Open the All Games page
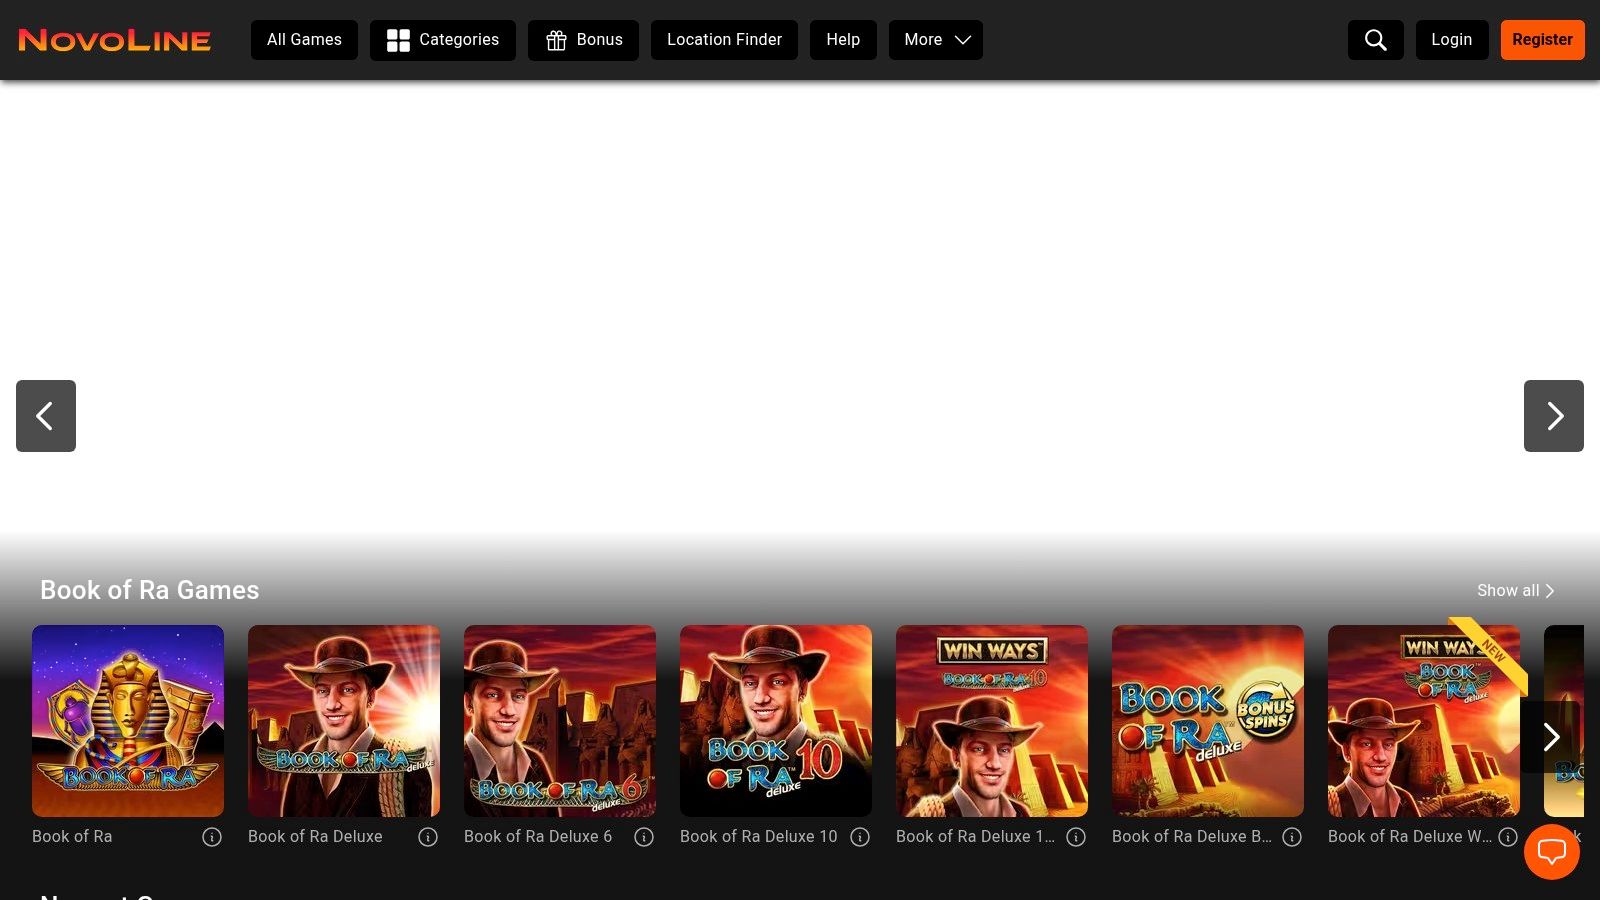 tap(304, 40)
